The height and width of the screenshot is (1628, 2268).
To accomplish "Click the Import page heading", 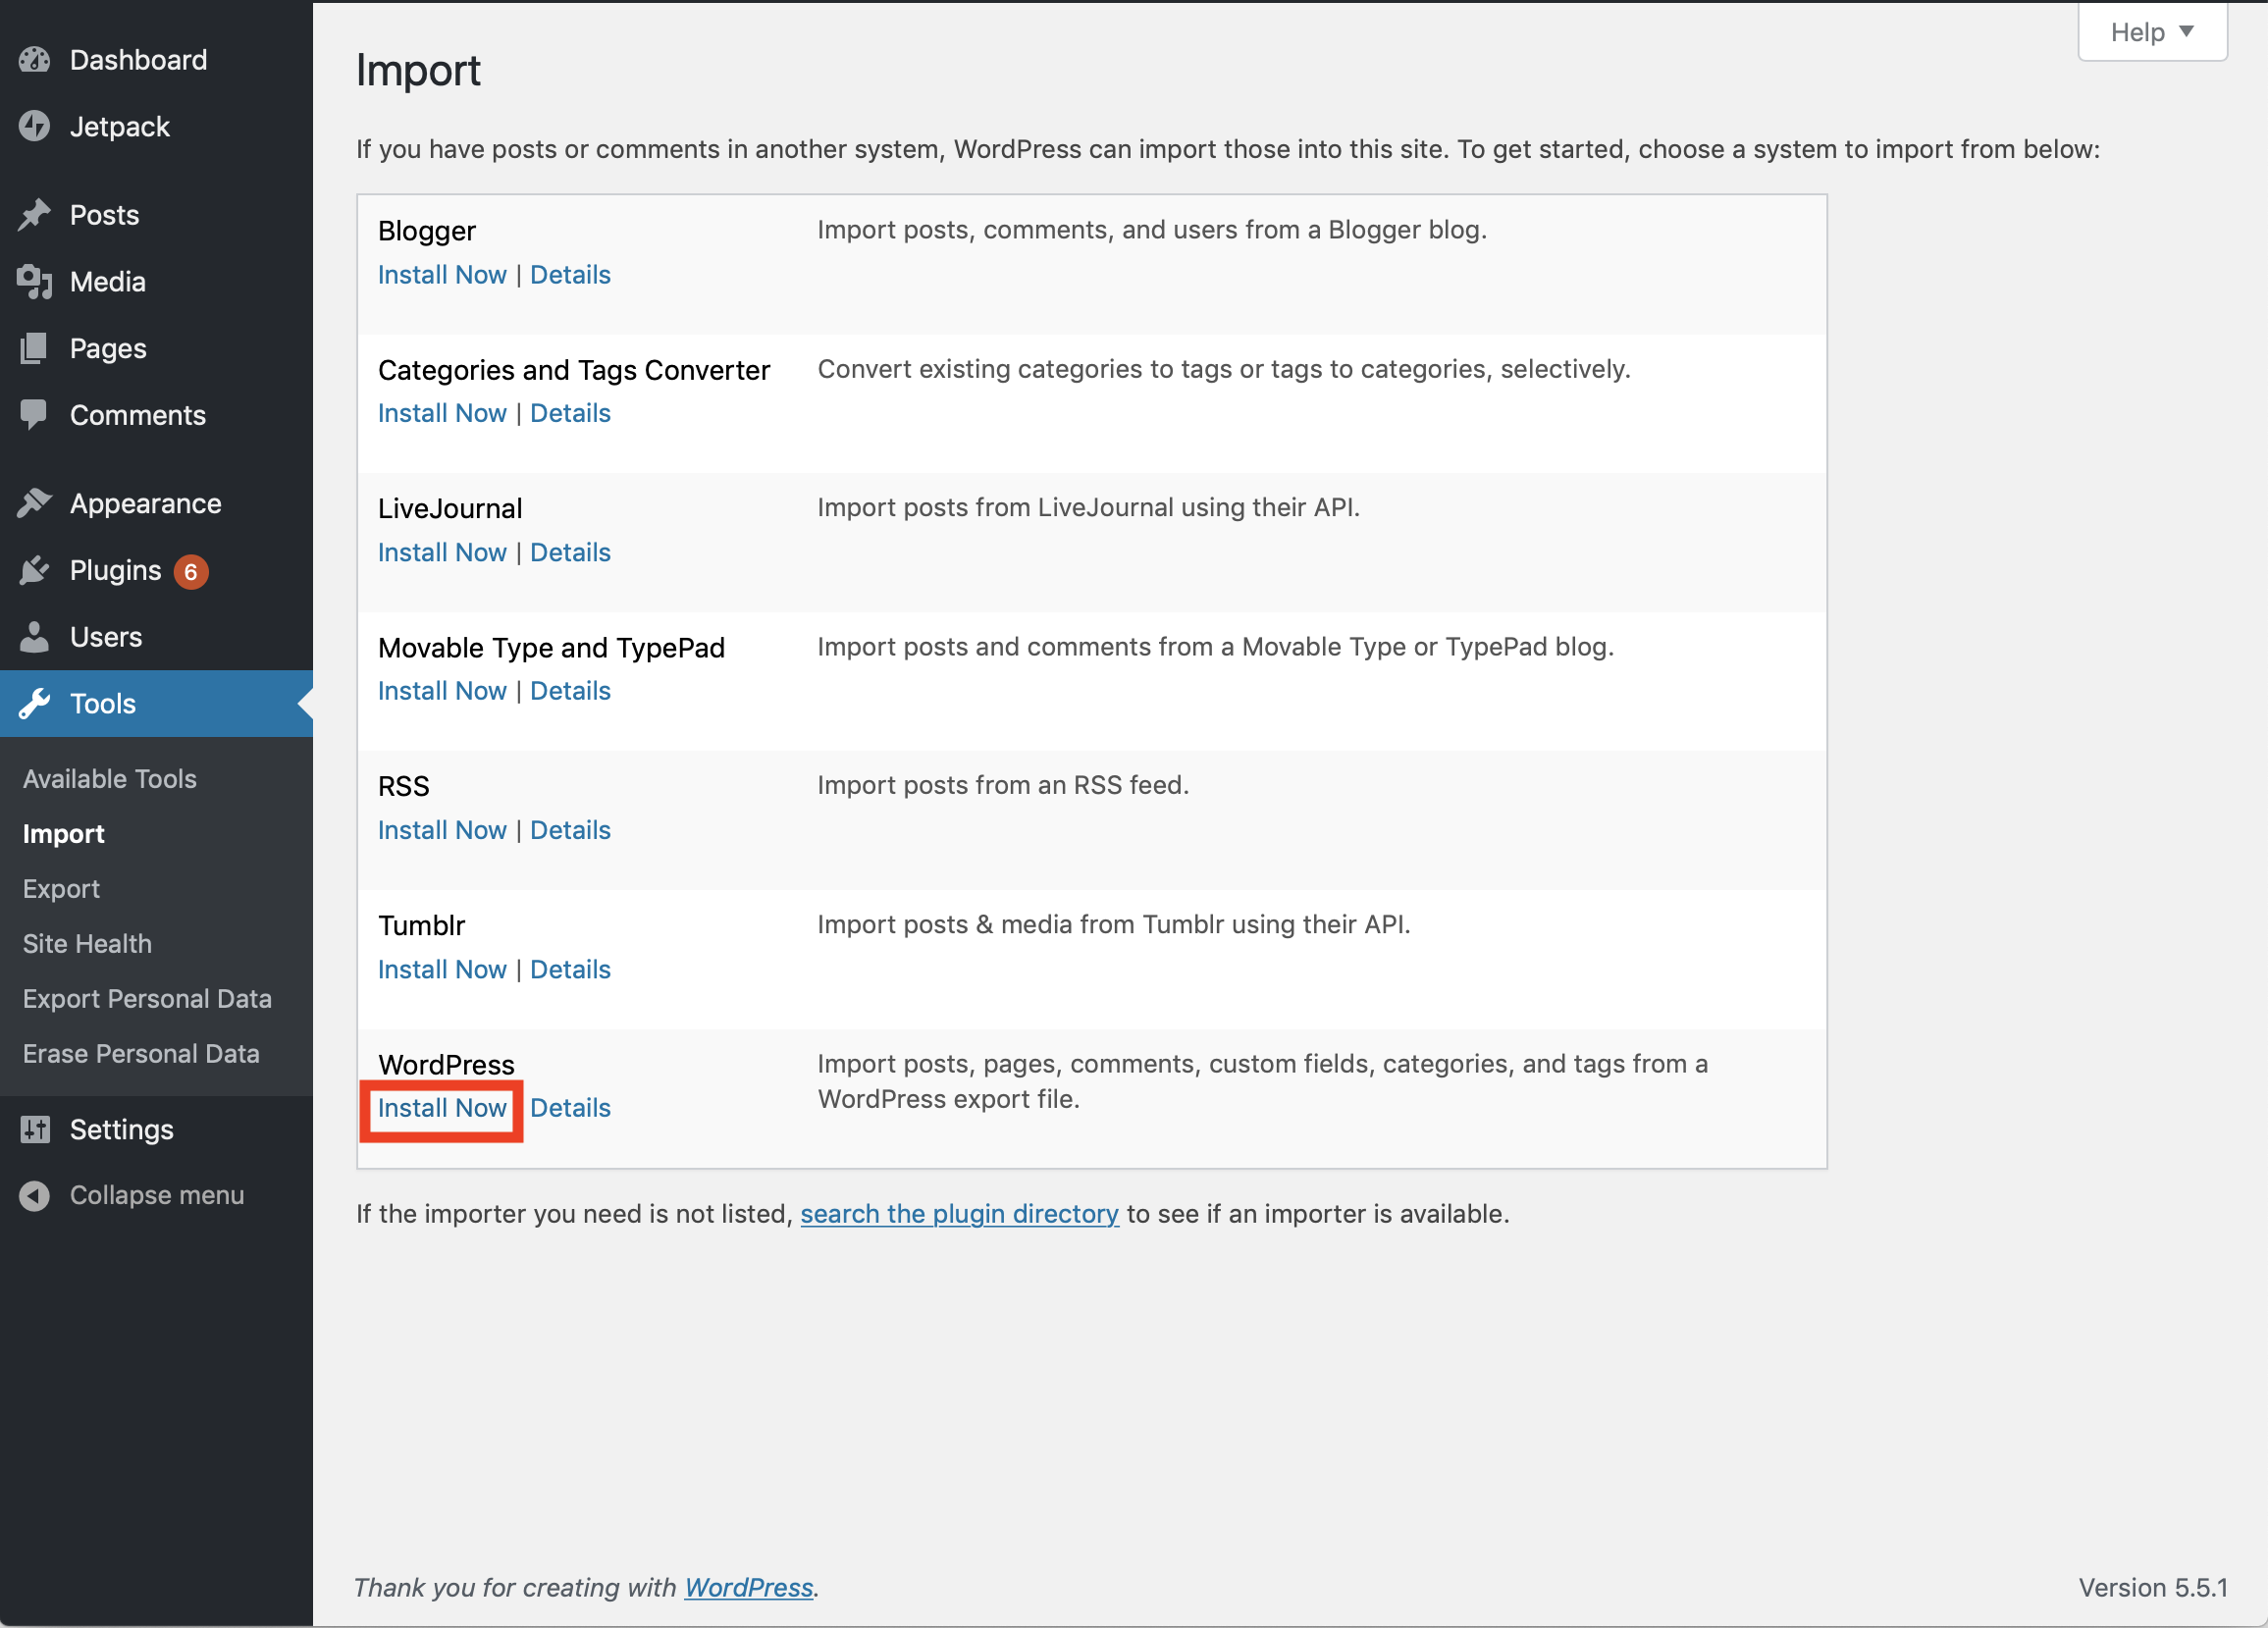I will pos(418,71).
